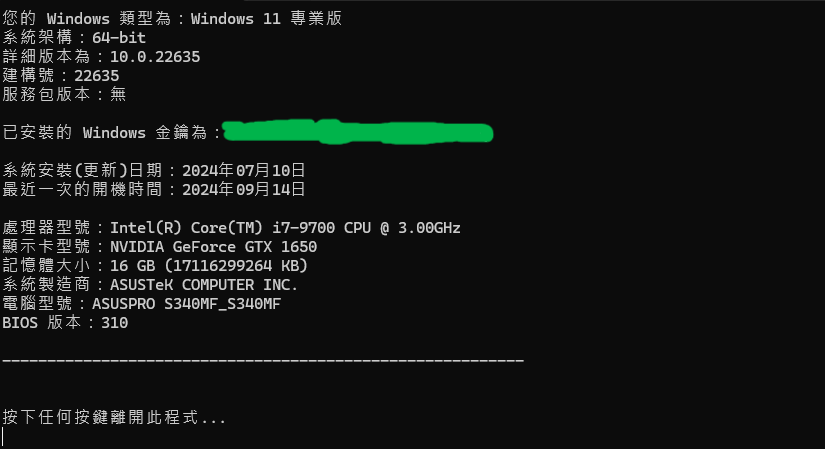Viewport: 825px width, 449px height.
Task: Click the 建構號 build number line
Action: [61, 76]
